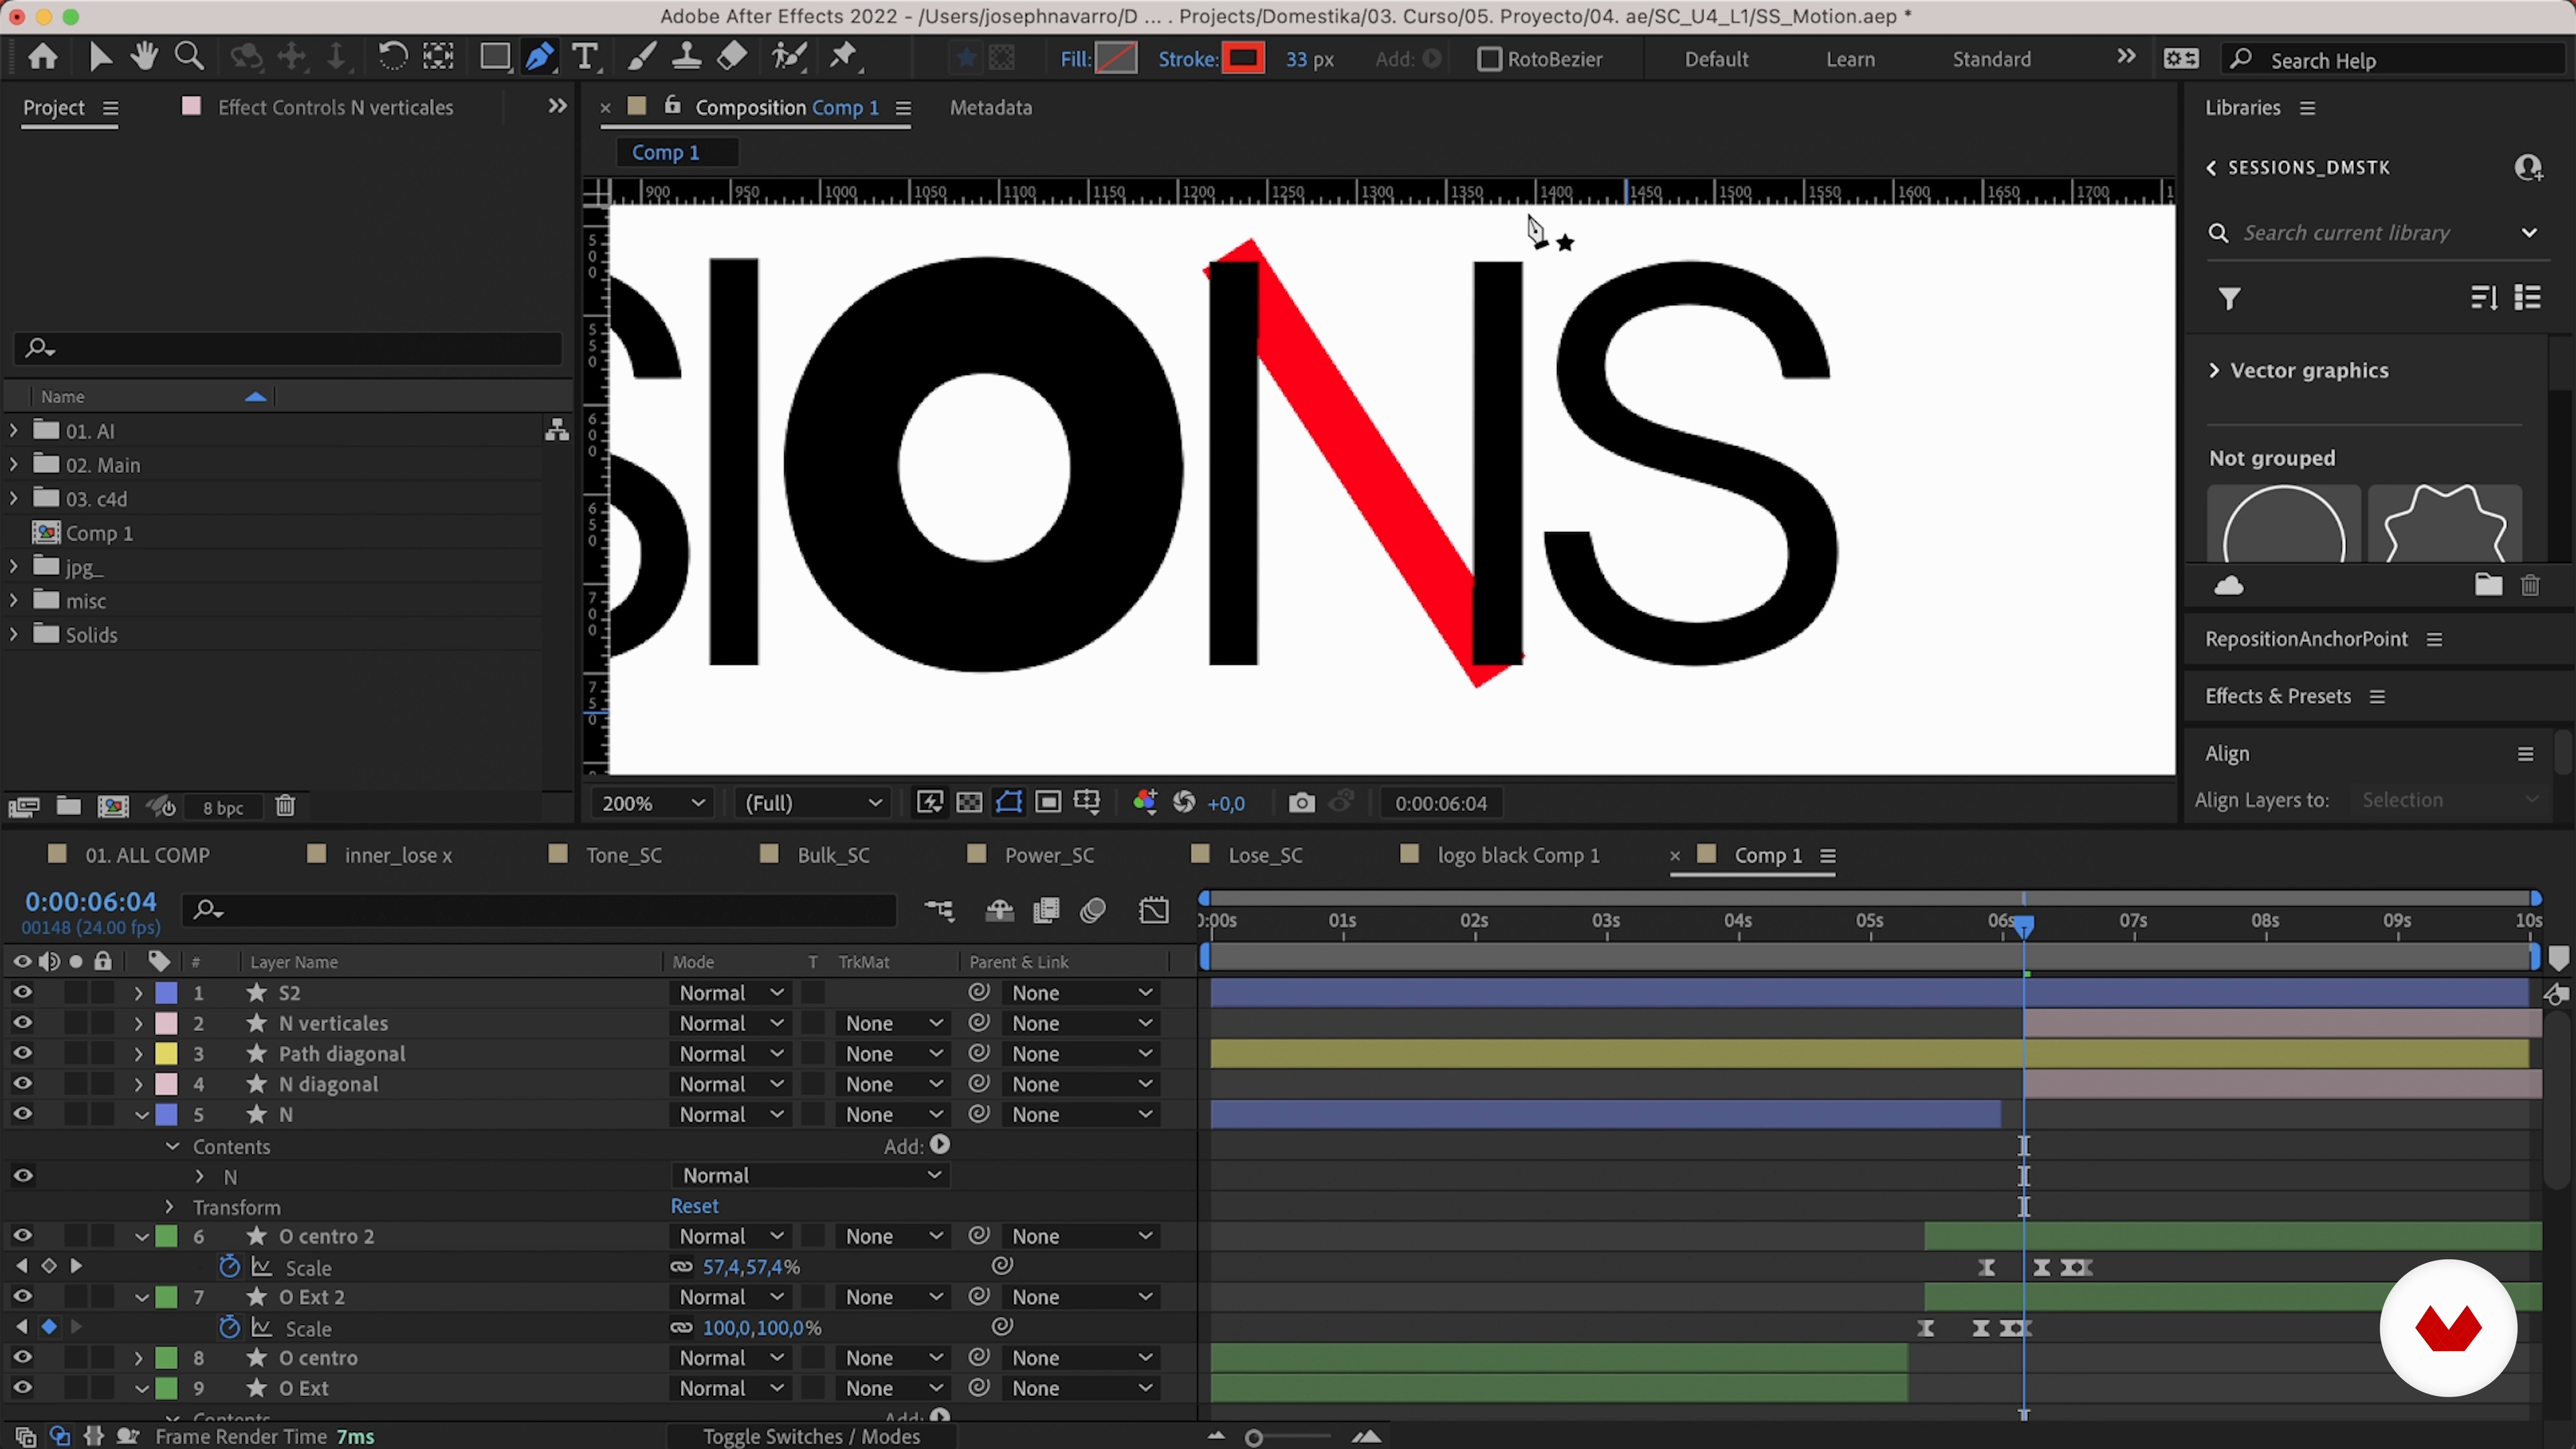
Task: Enable the RotoBezier checkbox
Action: (1489, 59)
